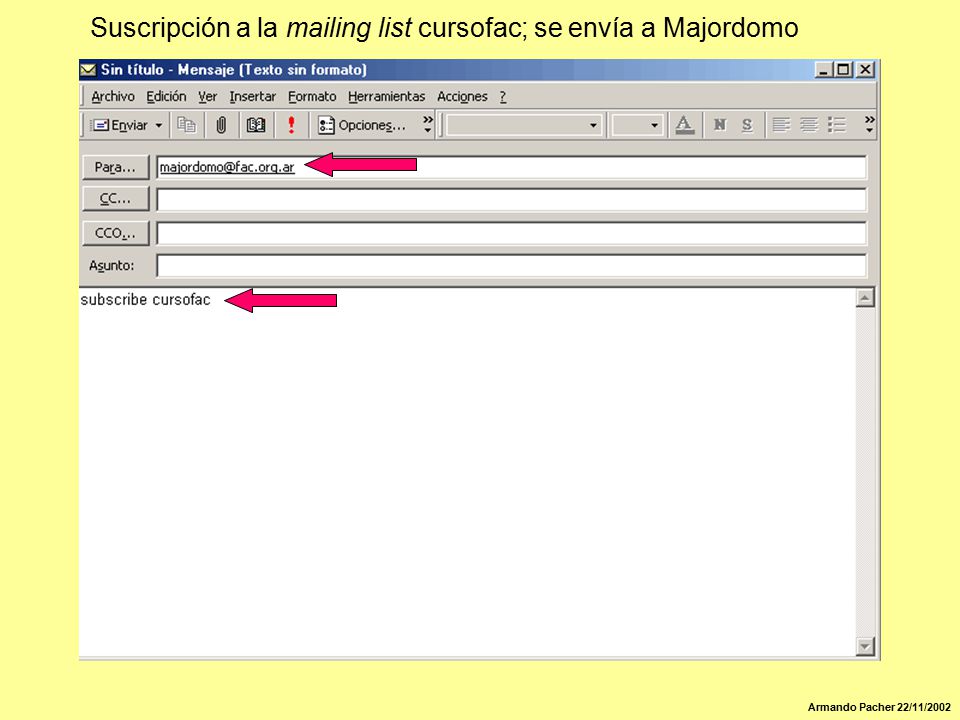Click into the Asunto subject field
The image size is (960, 720).
pos(511,266)
